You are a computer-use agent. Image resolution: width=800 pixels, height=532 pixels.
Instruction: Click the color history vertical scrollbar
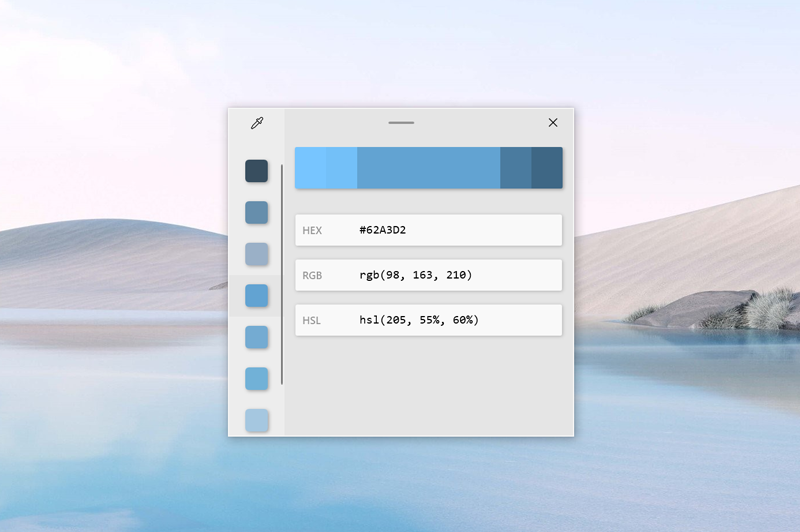[x=282, y=275]
